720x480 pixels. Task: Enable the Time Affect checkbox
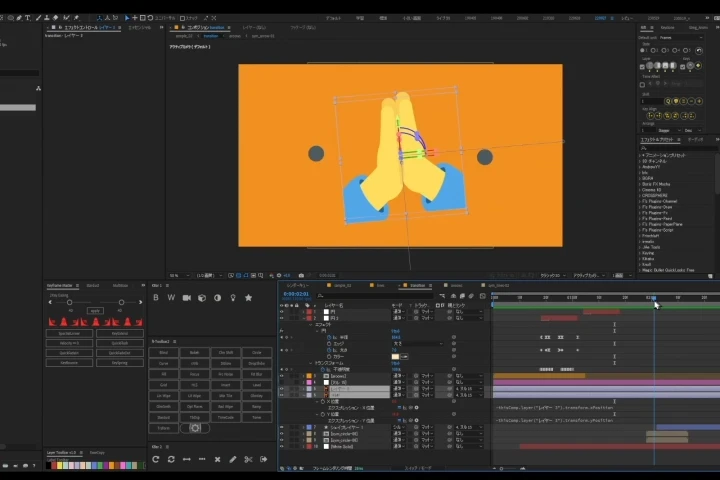tap(642, 85)
